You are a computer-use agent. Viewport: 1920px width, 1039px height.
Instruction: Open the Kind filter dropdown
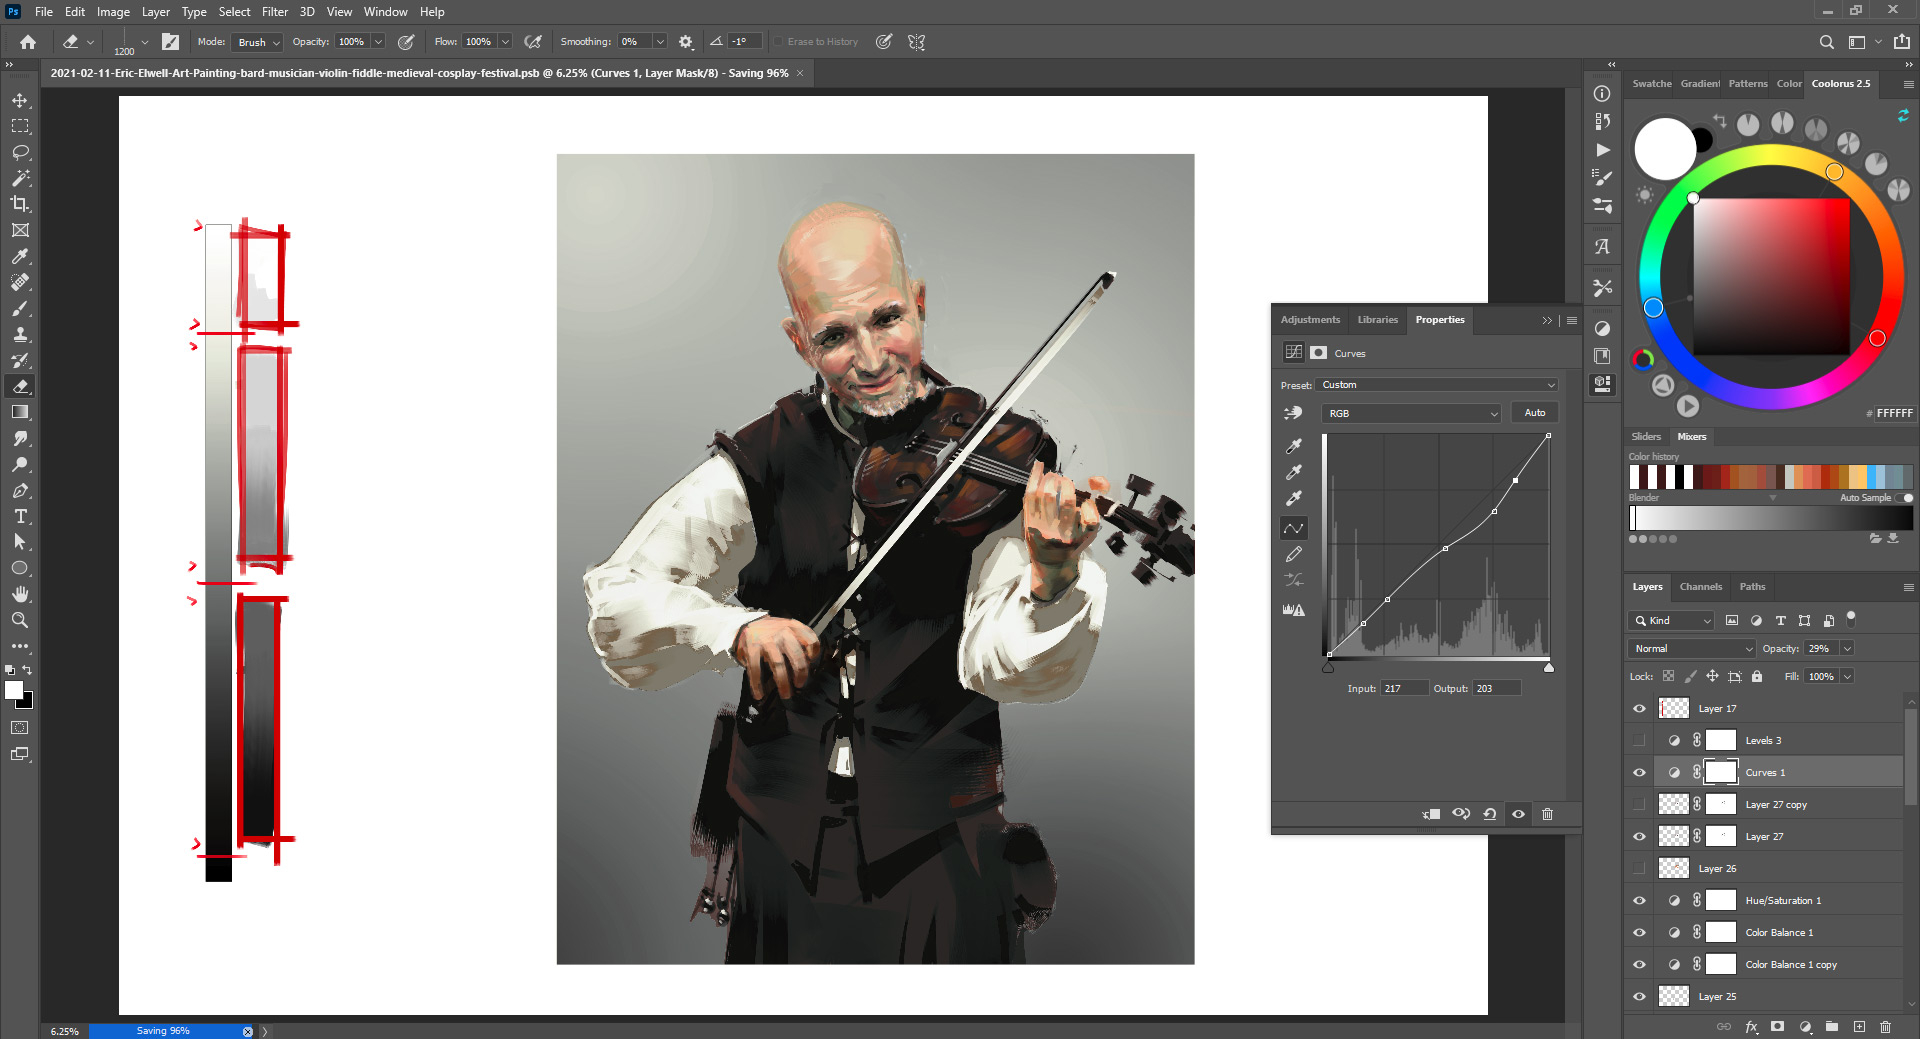[1671, 620]
